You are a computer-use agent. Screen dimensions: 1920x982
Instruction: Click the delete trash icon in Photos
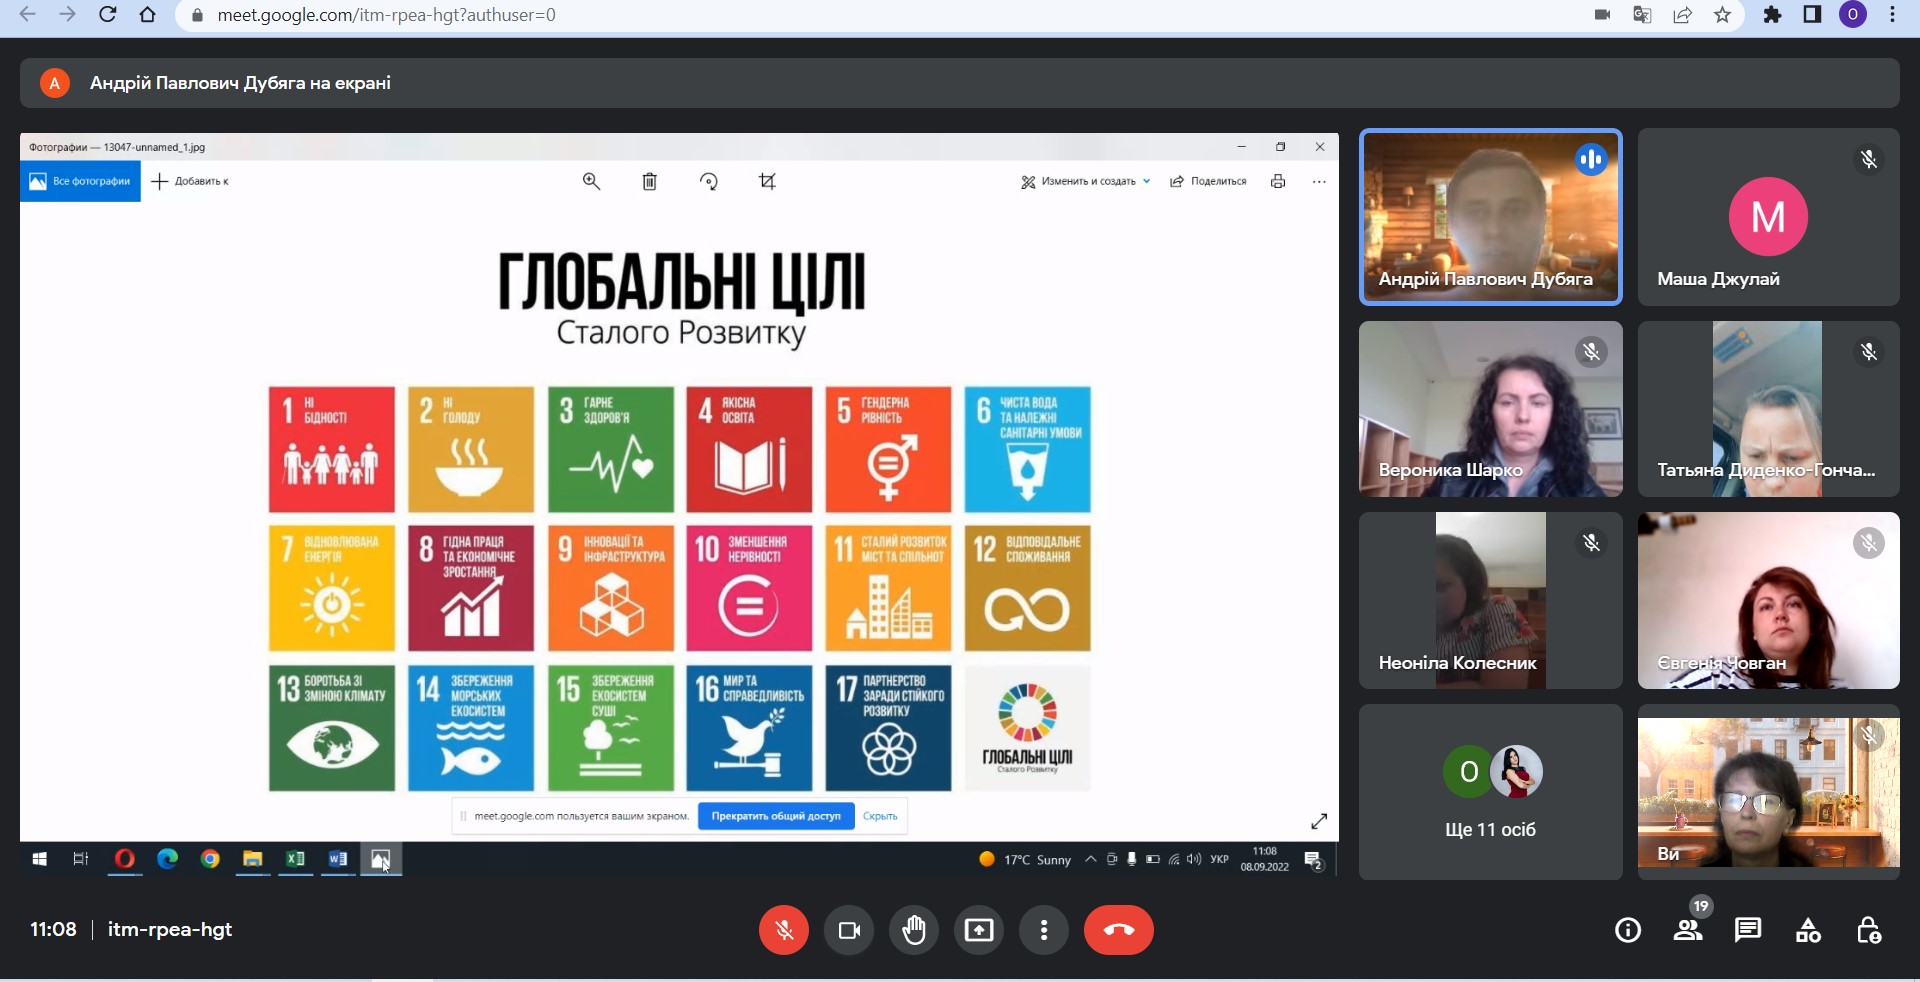(x=650, y=181)
